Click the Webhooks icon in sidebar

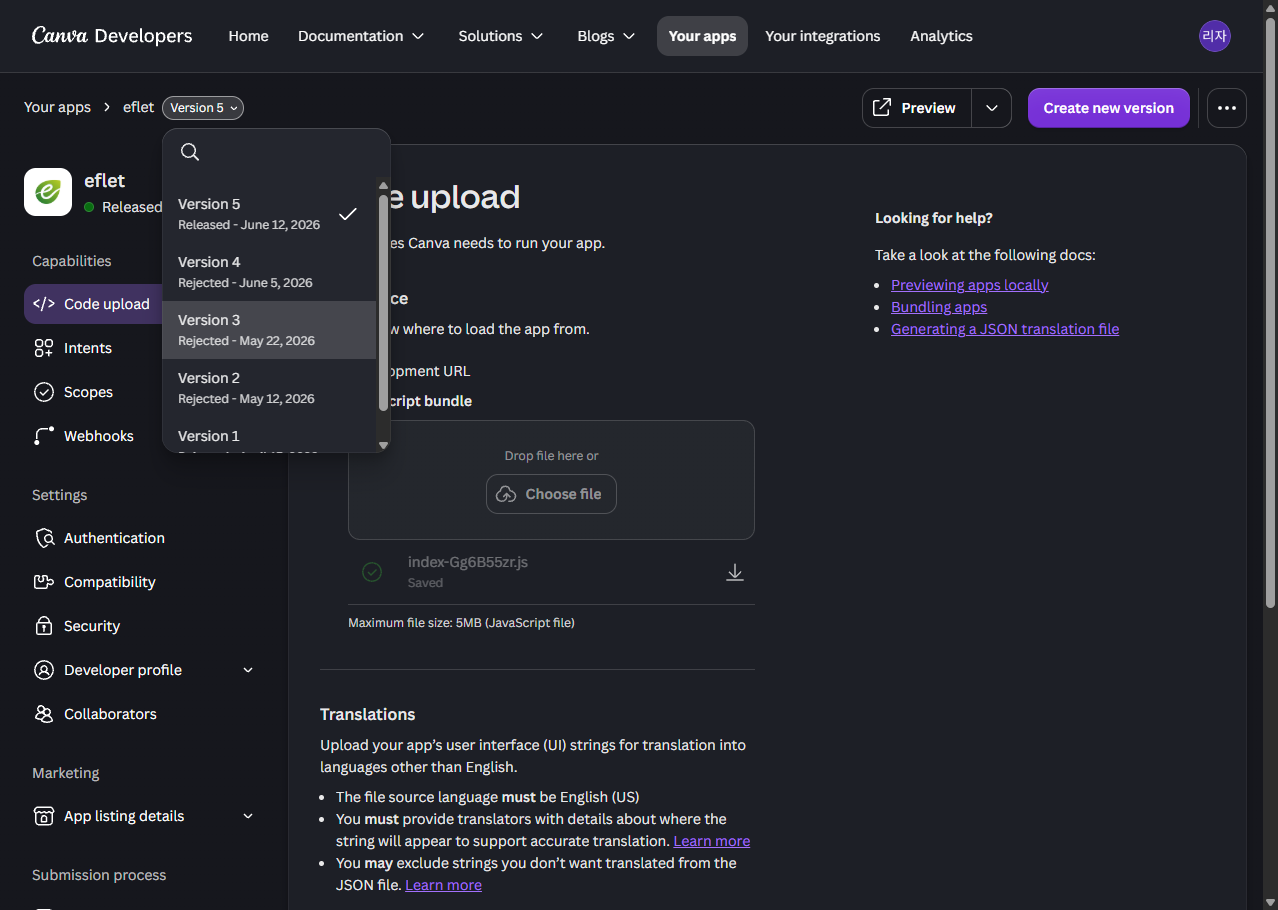click(x=44, y=436)
